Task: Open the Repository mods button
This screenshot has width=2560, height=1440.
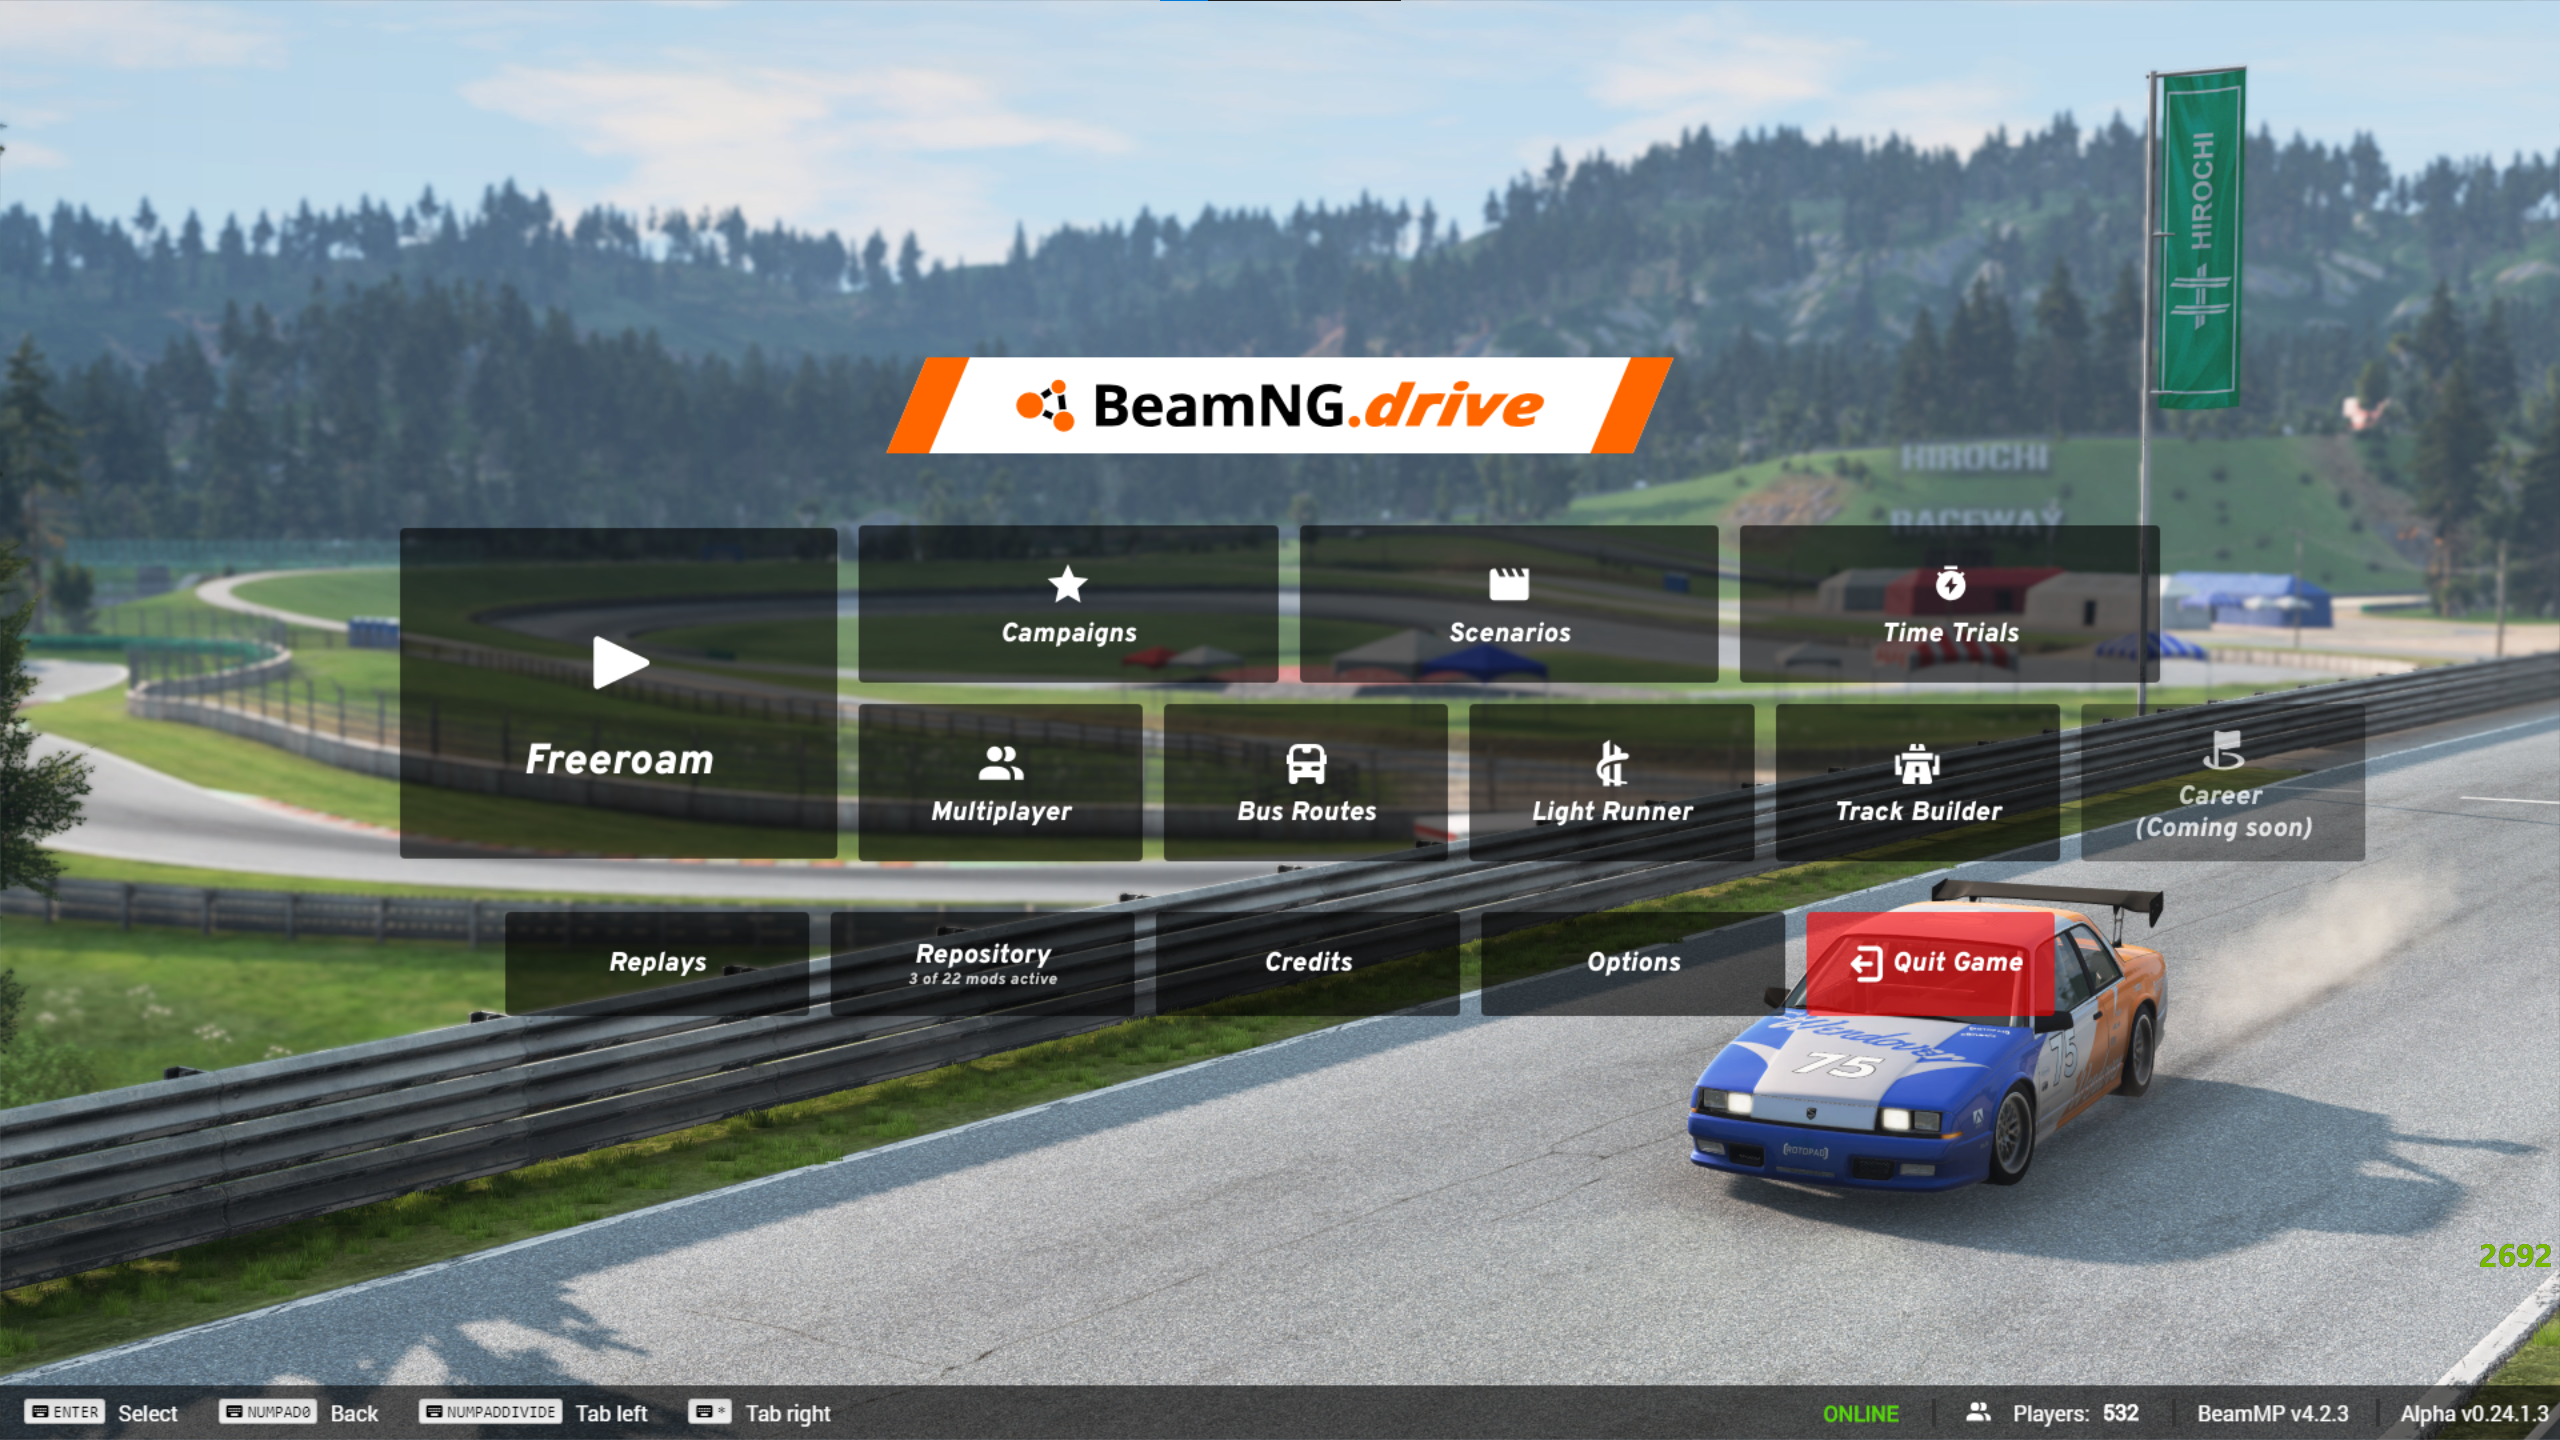Action: click(x=983, y=963)
